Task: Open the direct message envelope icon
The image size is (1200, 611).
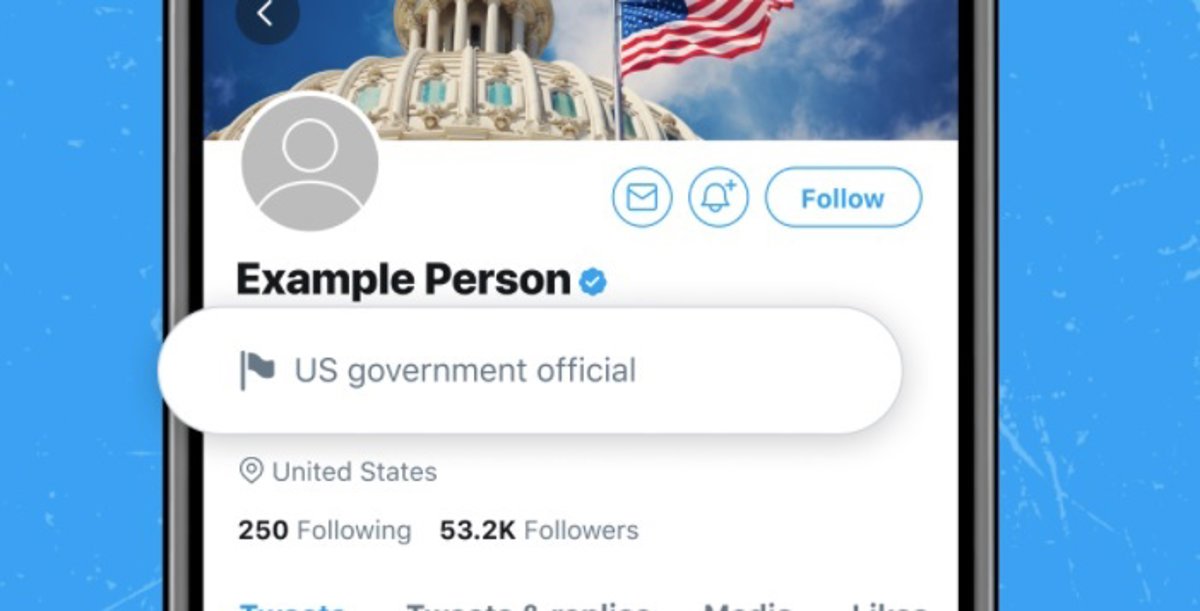Action: click(642, 198)
